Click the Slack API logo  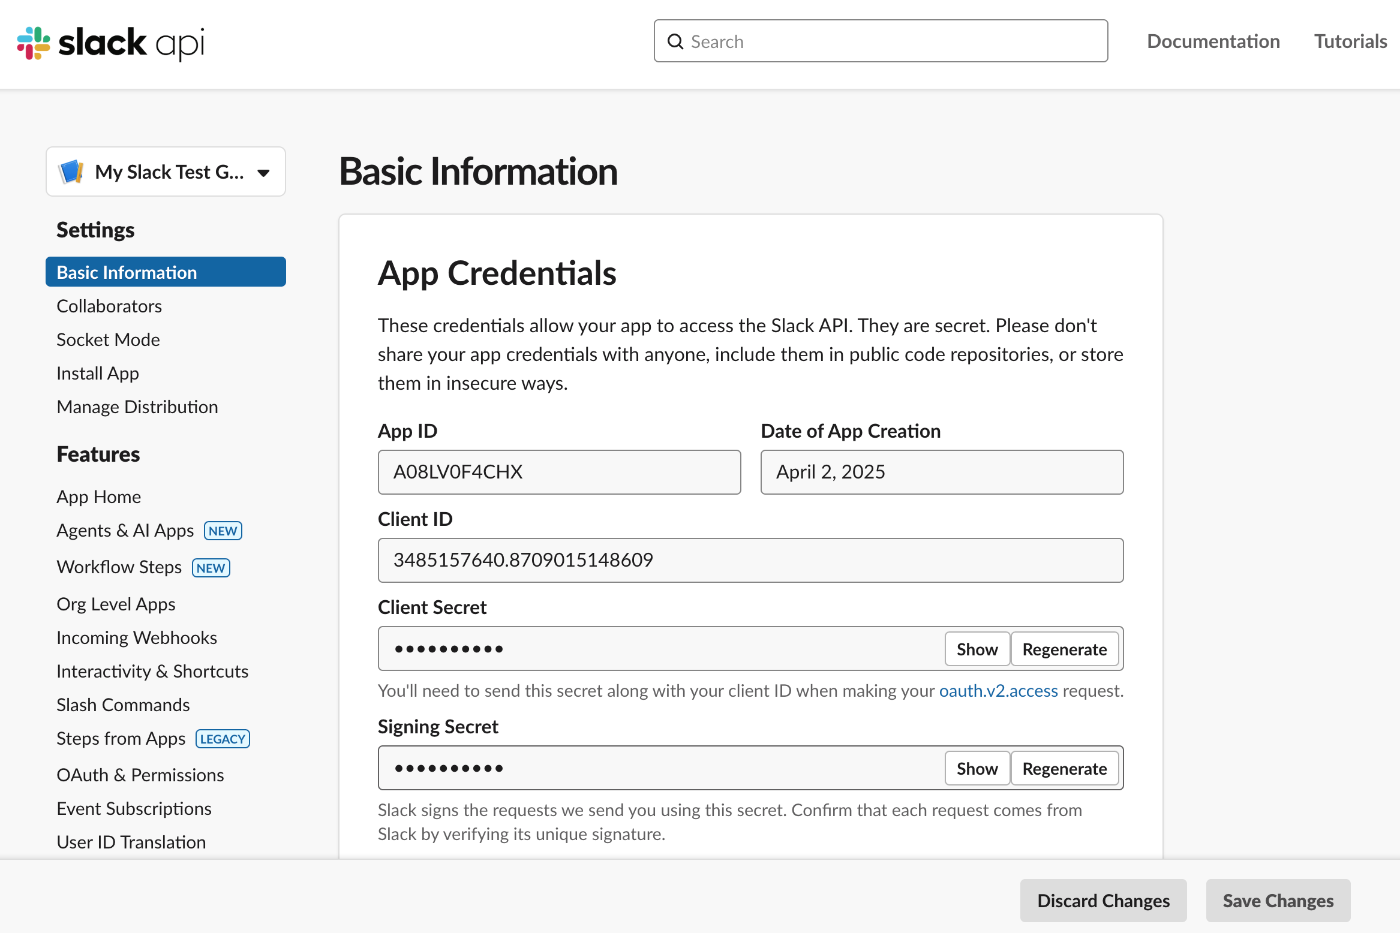(x=111, y=43)
